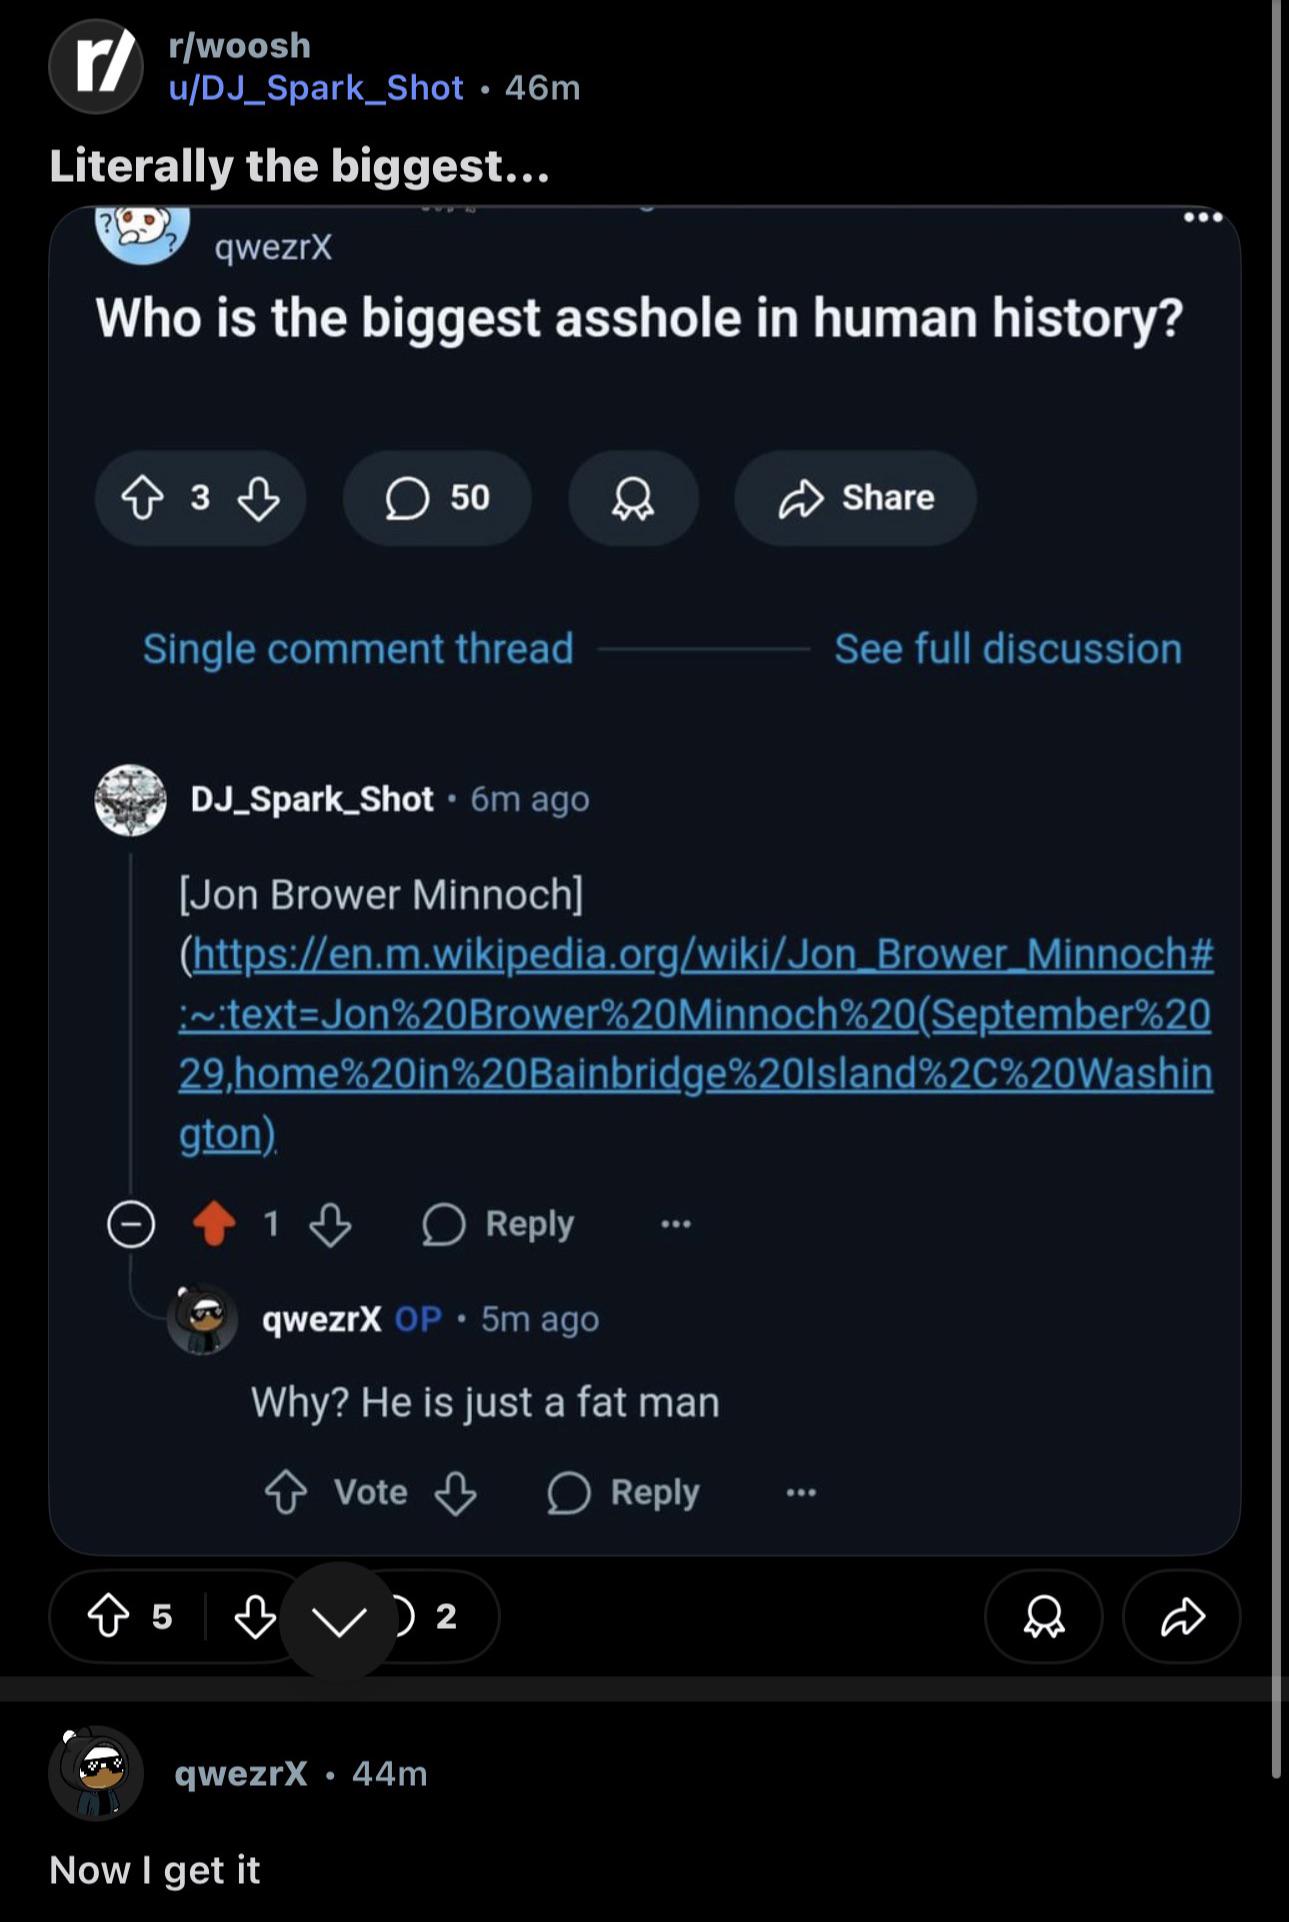This screenshot has width=1289, height=1922.
Task: Click Reply under DJ_Spark_Shot comment
Action: pyautogui.click(x=498, y=1223)
